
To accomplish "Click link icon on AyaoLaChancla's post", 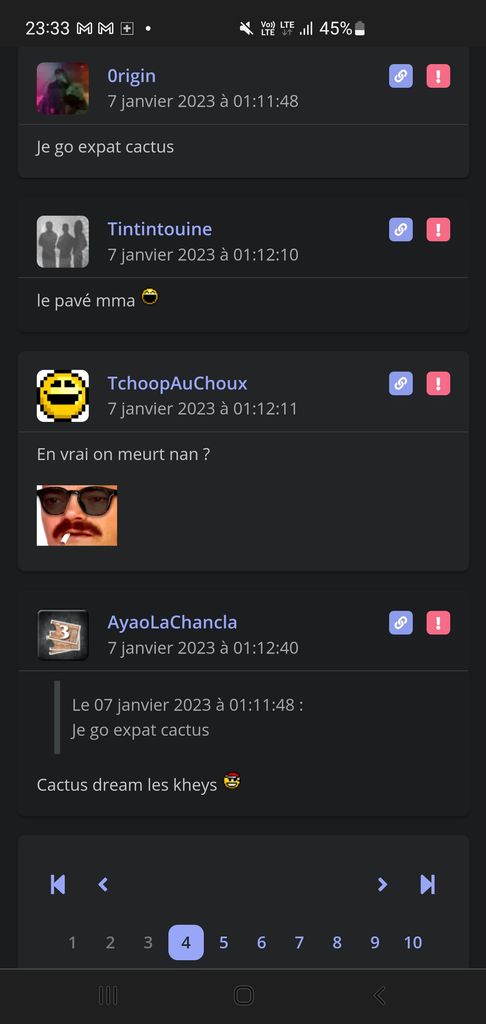I will coord(400,623).
